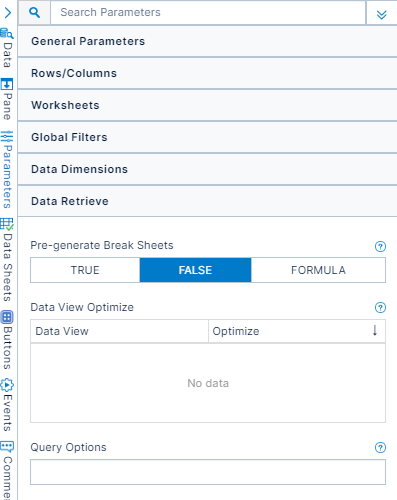The width and height of the screenshot is (397, 500).
Task: Switch to the Pane side tab
Action: click(7, 99)
